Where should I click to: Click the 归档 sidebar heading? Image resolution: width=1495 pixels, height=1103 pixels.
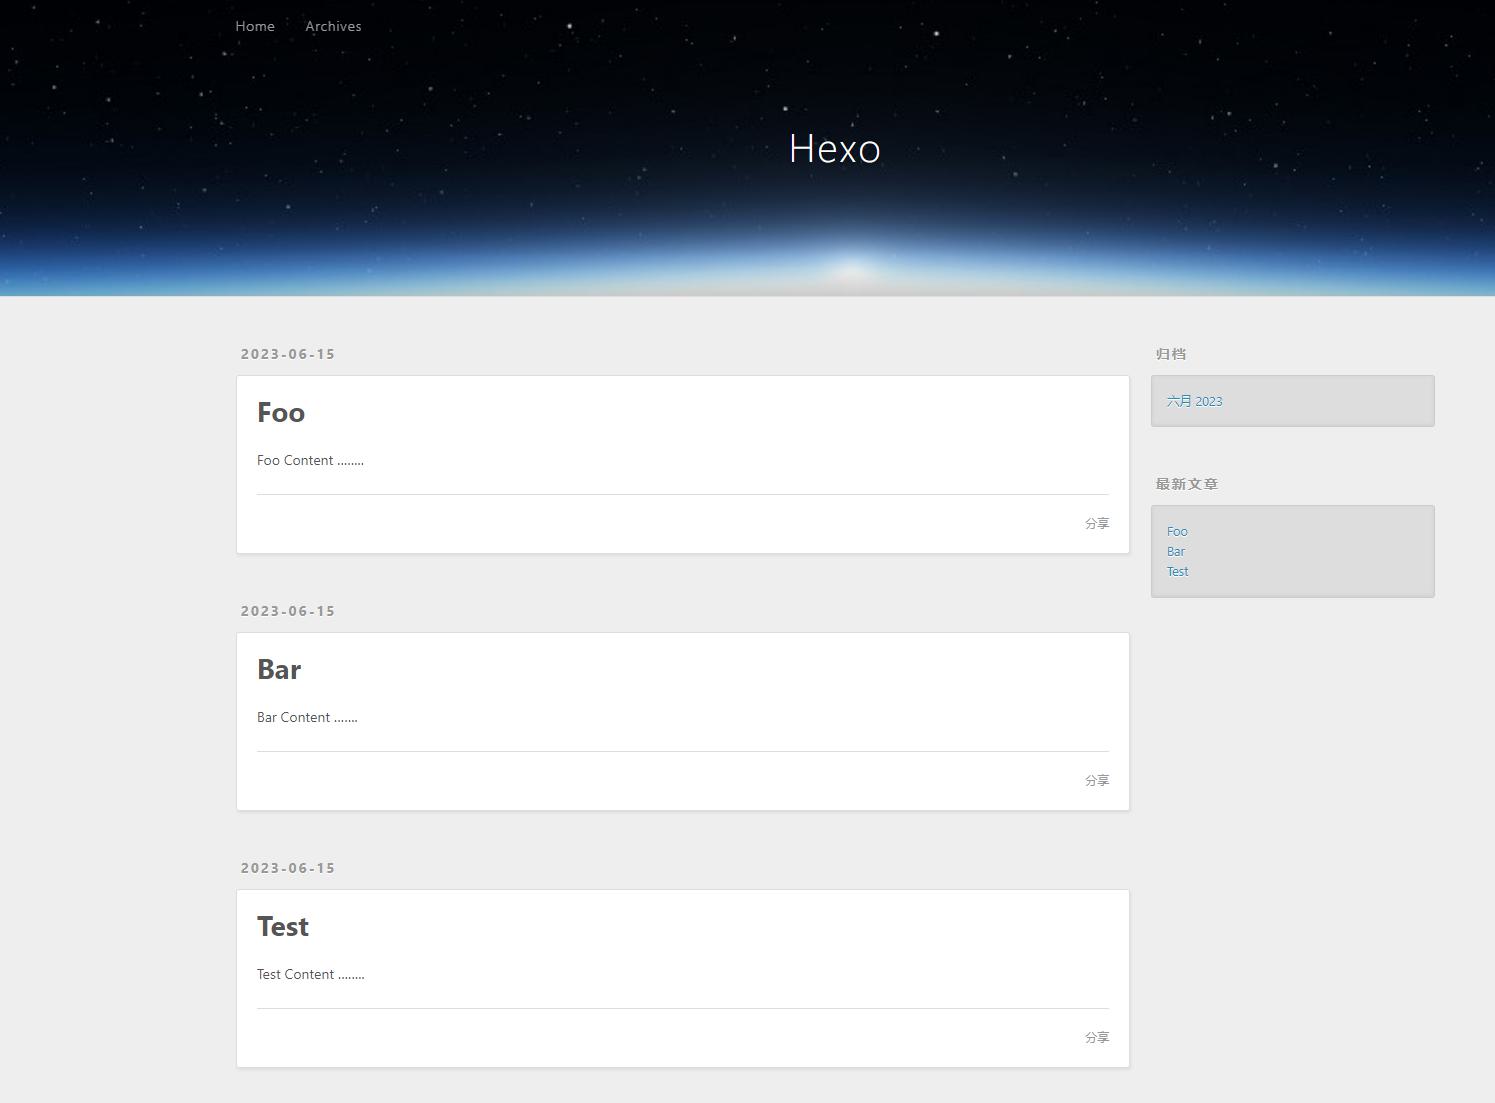(1171, 354)
